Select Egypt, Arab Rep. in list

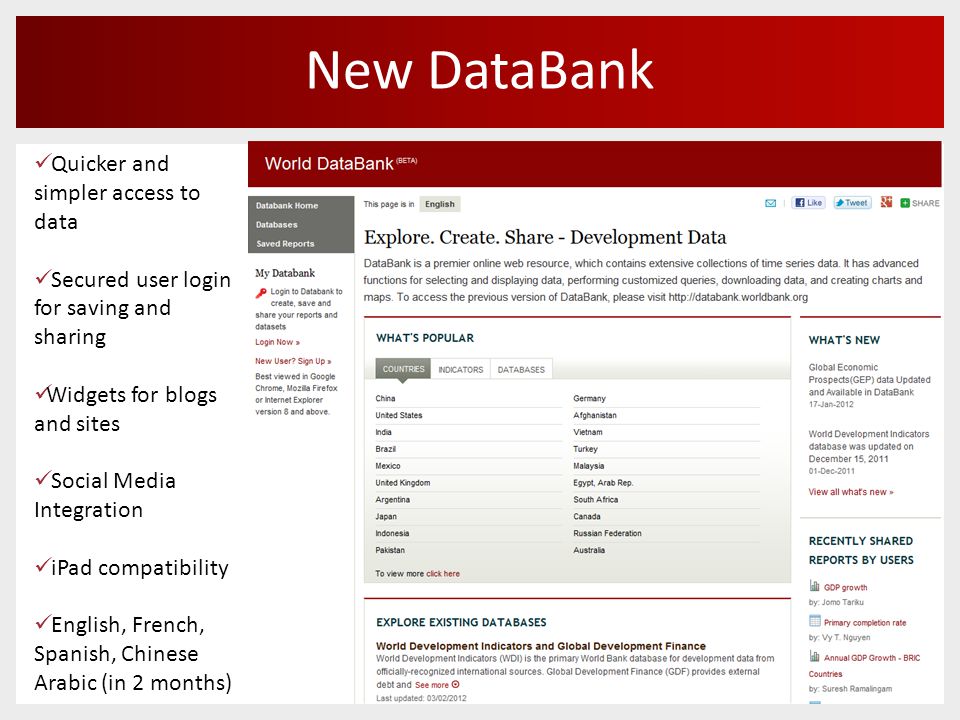(x=603, y=482)
